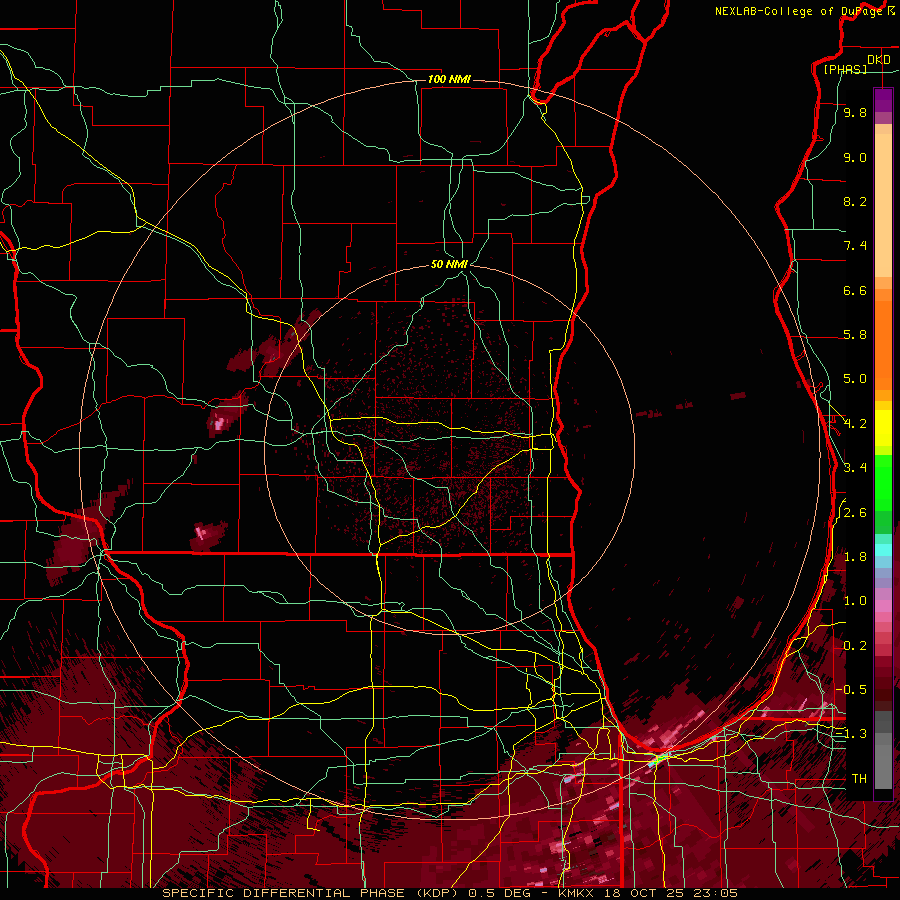The image size is (900, 900).
Task: Pick the yellow segment near the 4.2 value
Action: pyautogui.click(x=883, y=428)
